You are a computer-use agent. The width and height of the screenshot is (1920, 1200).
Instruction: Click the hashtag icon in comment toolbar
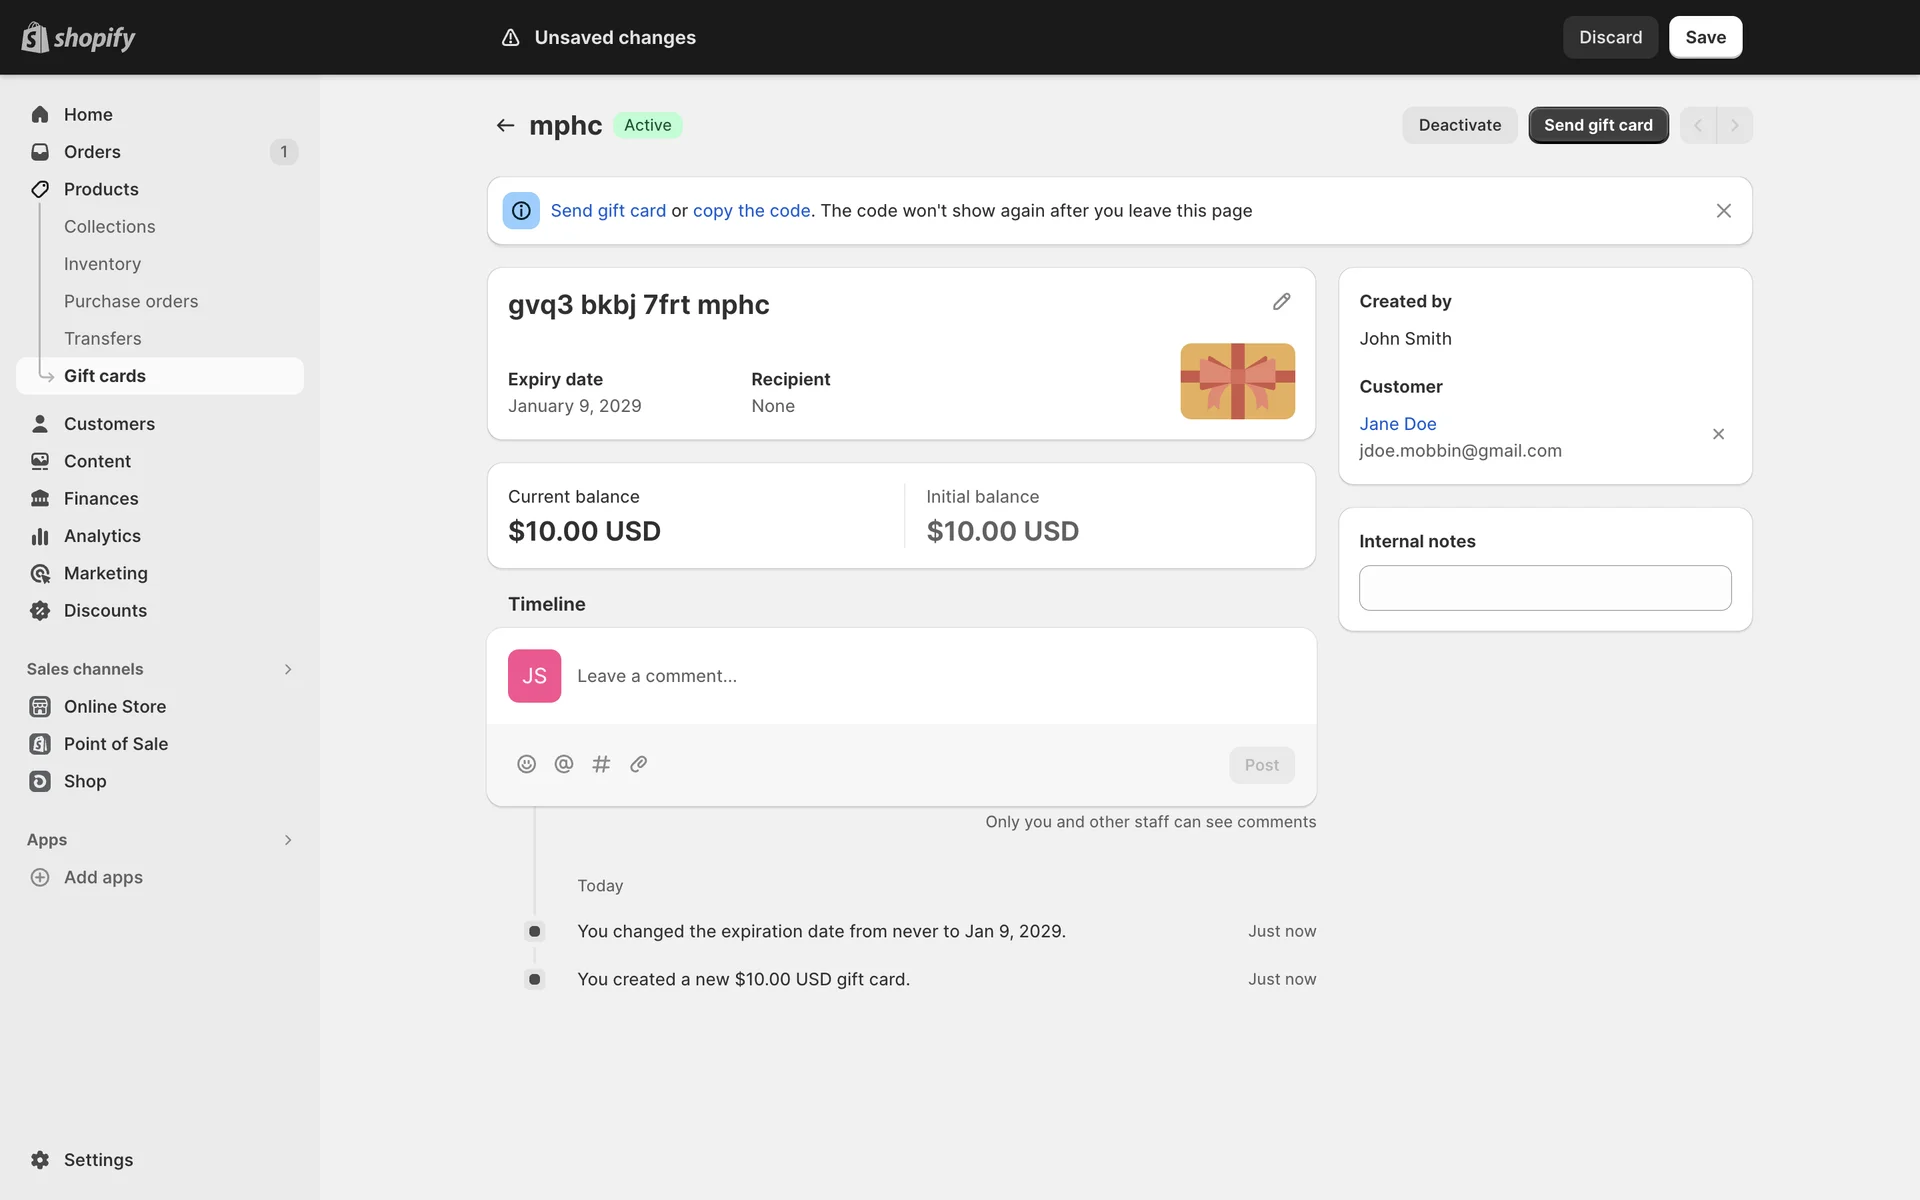(601, 764)
